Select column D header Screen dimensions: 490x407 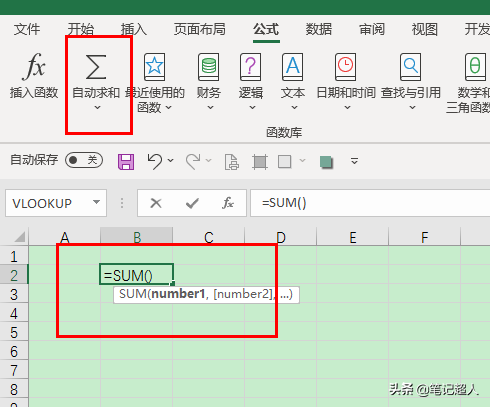pyautogui.click(x=281, y=237)
